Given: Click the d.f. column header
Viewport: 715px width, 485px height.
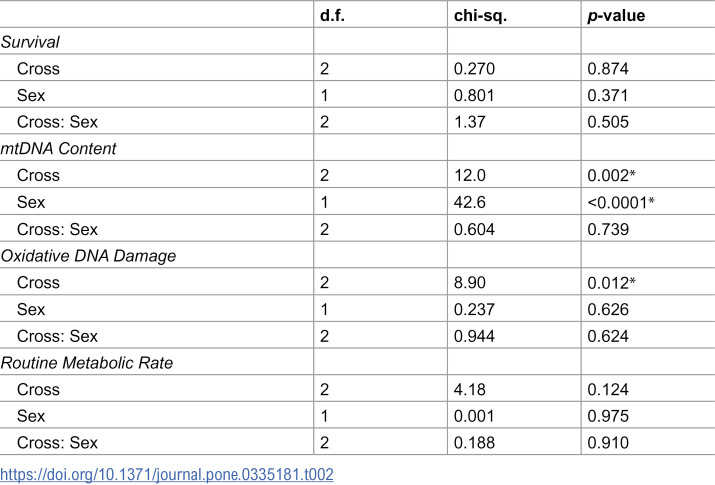Looking at the screenshot, I should click(x=332, y=15).
